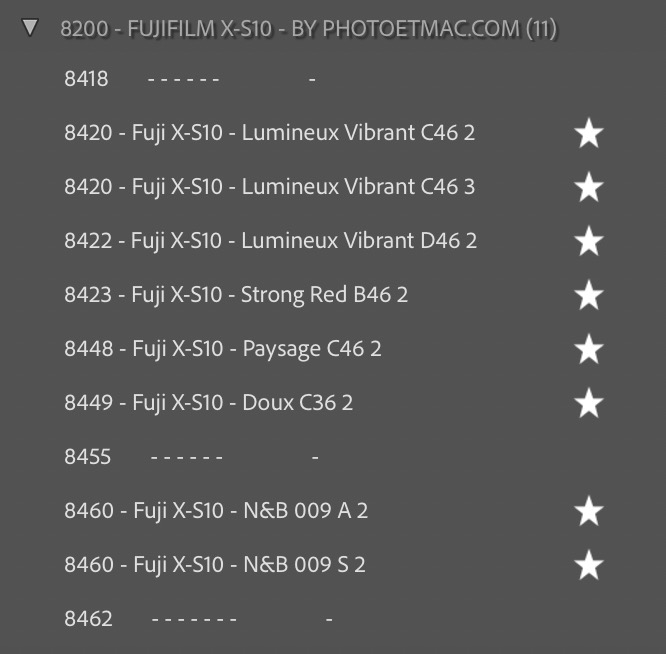Click the star next to Paysage C46 2

coord(589,349)
